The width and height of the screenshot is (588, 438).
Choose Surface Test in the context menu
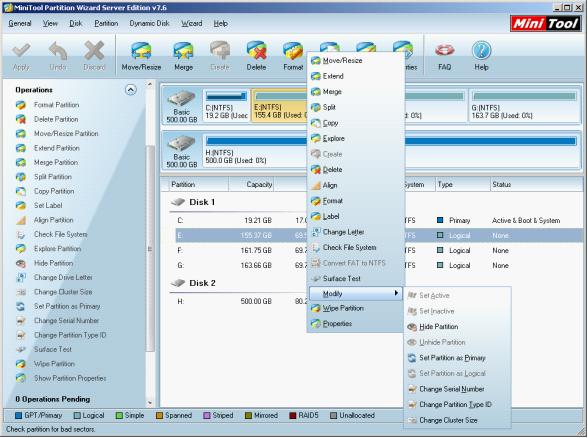341,279
